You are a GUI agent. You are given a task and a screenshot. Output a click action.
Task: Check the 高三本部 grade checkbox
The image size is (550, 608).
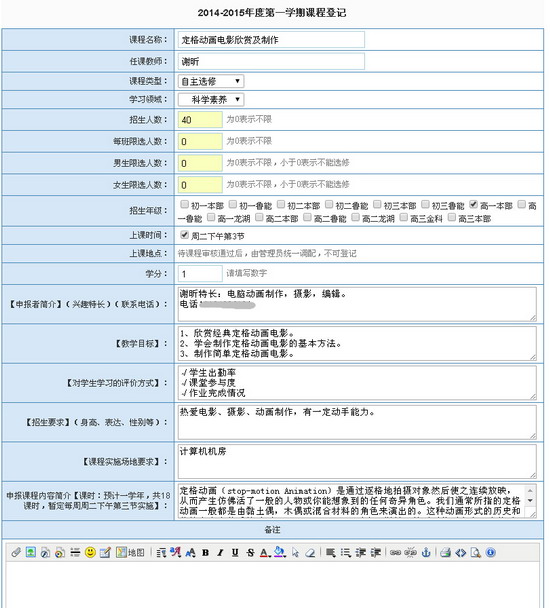pyautogui.click(x=451, y=217)
